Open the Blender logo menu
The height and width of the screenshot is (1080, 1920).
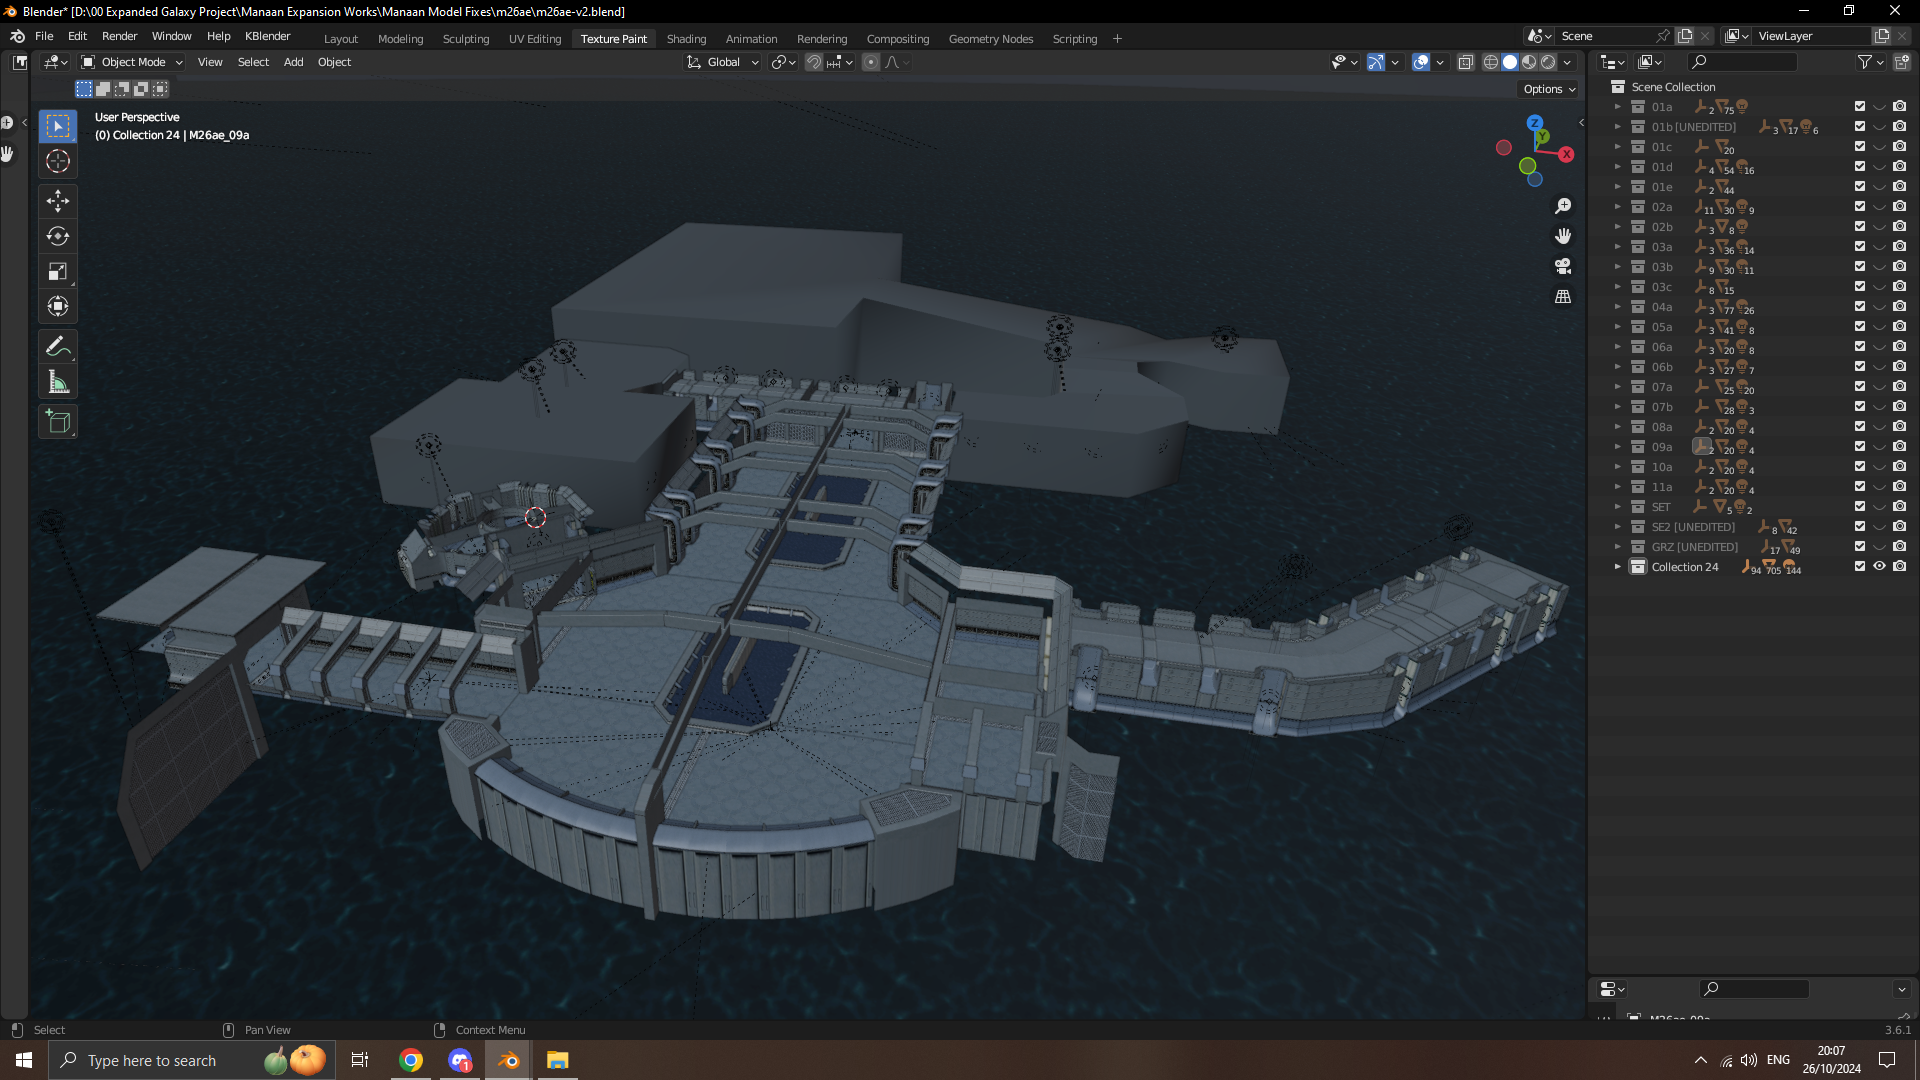pyautogui.click(x=17, y=36)
